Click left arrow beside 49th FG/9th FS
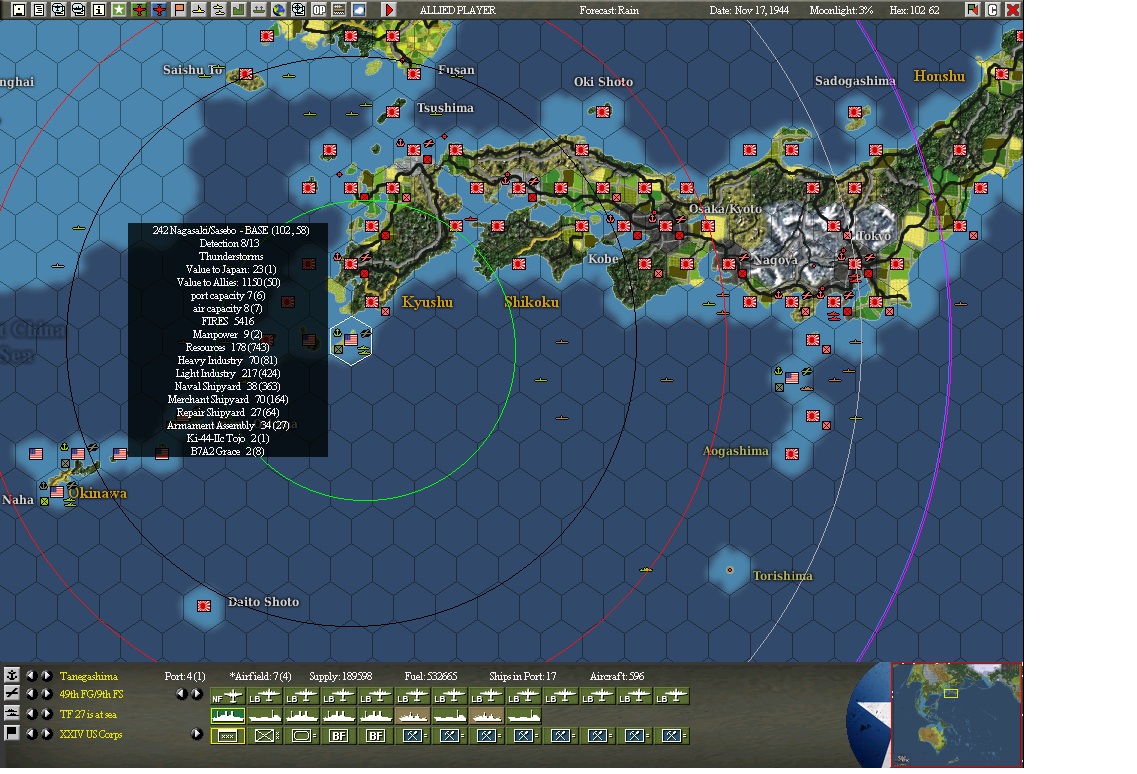Viewport: 1137px width, 774px height. coord(31,694)
